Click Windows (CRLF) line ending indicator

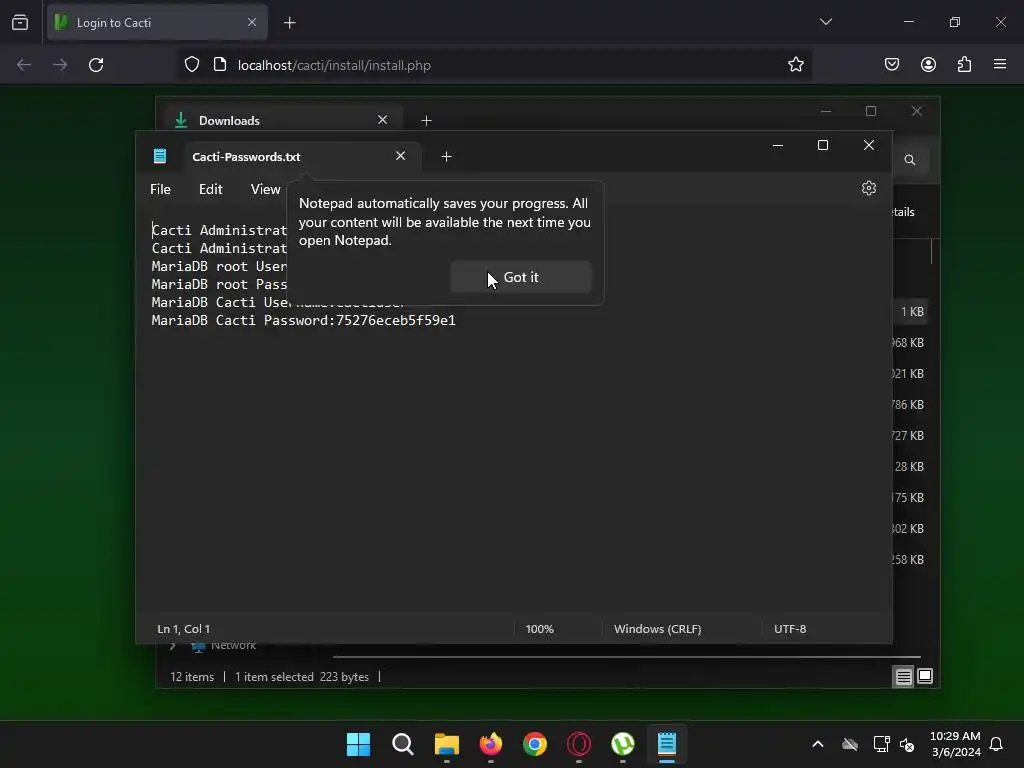657,629
